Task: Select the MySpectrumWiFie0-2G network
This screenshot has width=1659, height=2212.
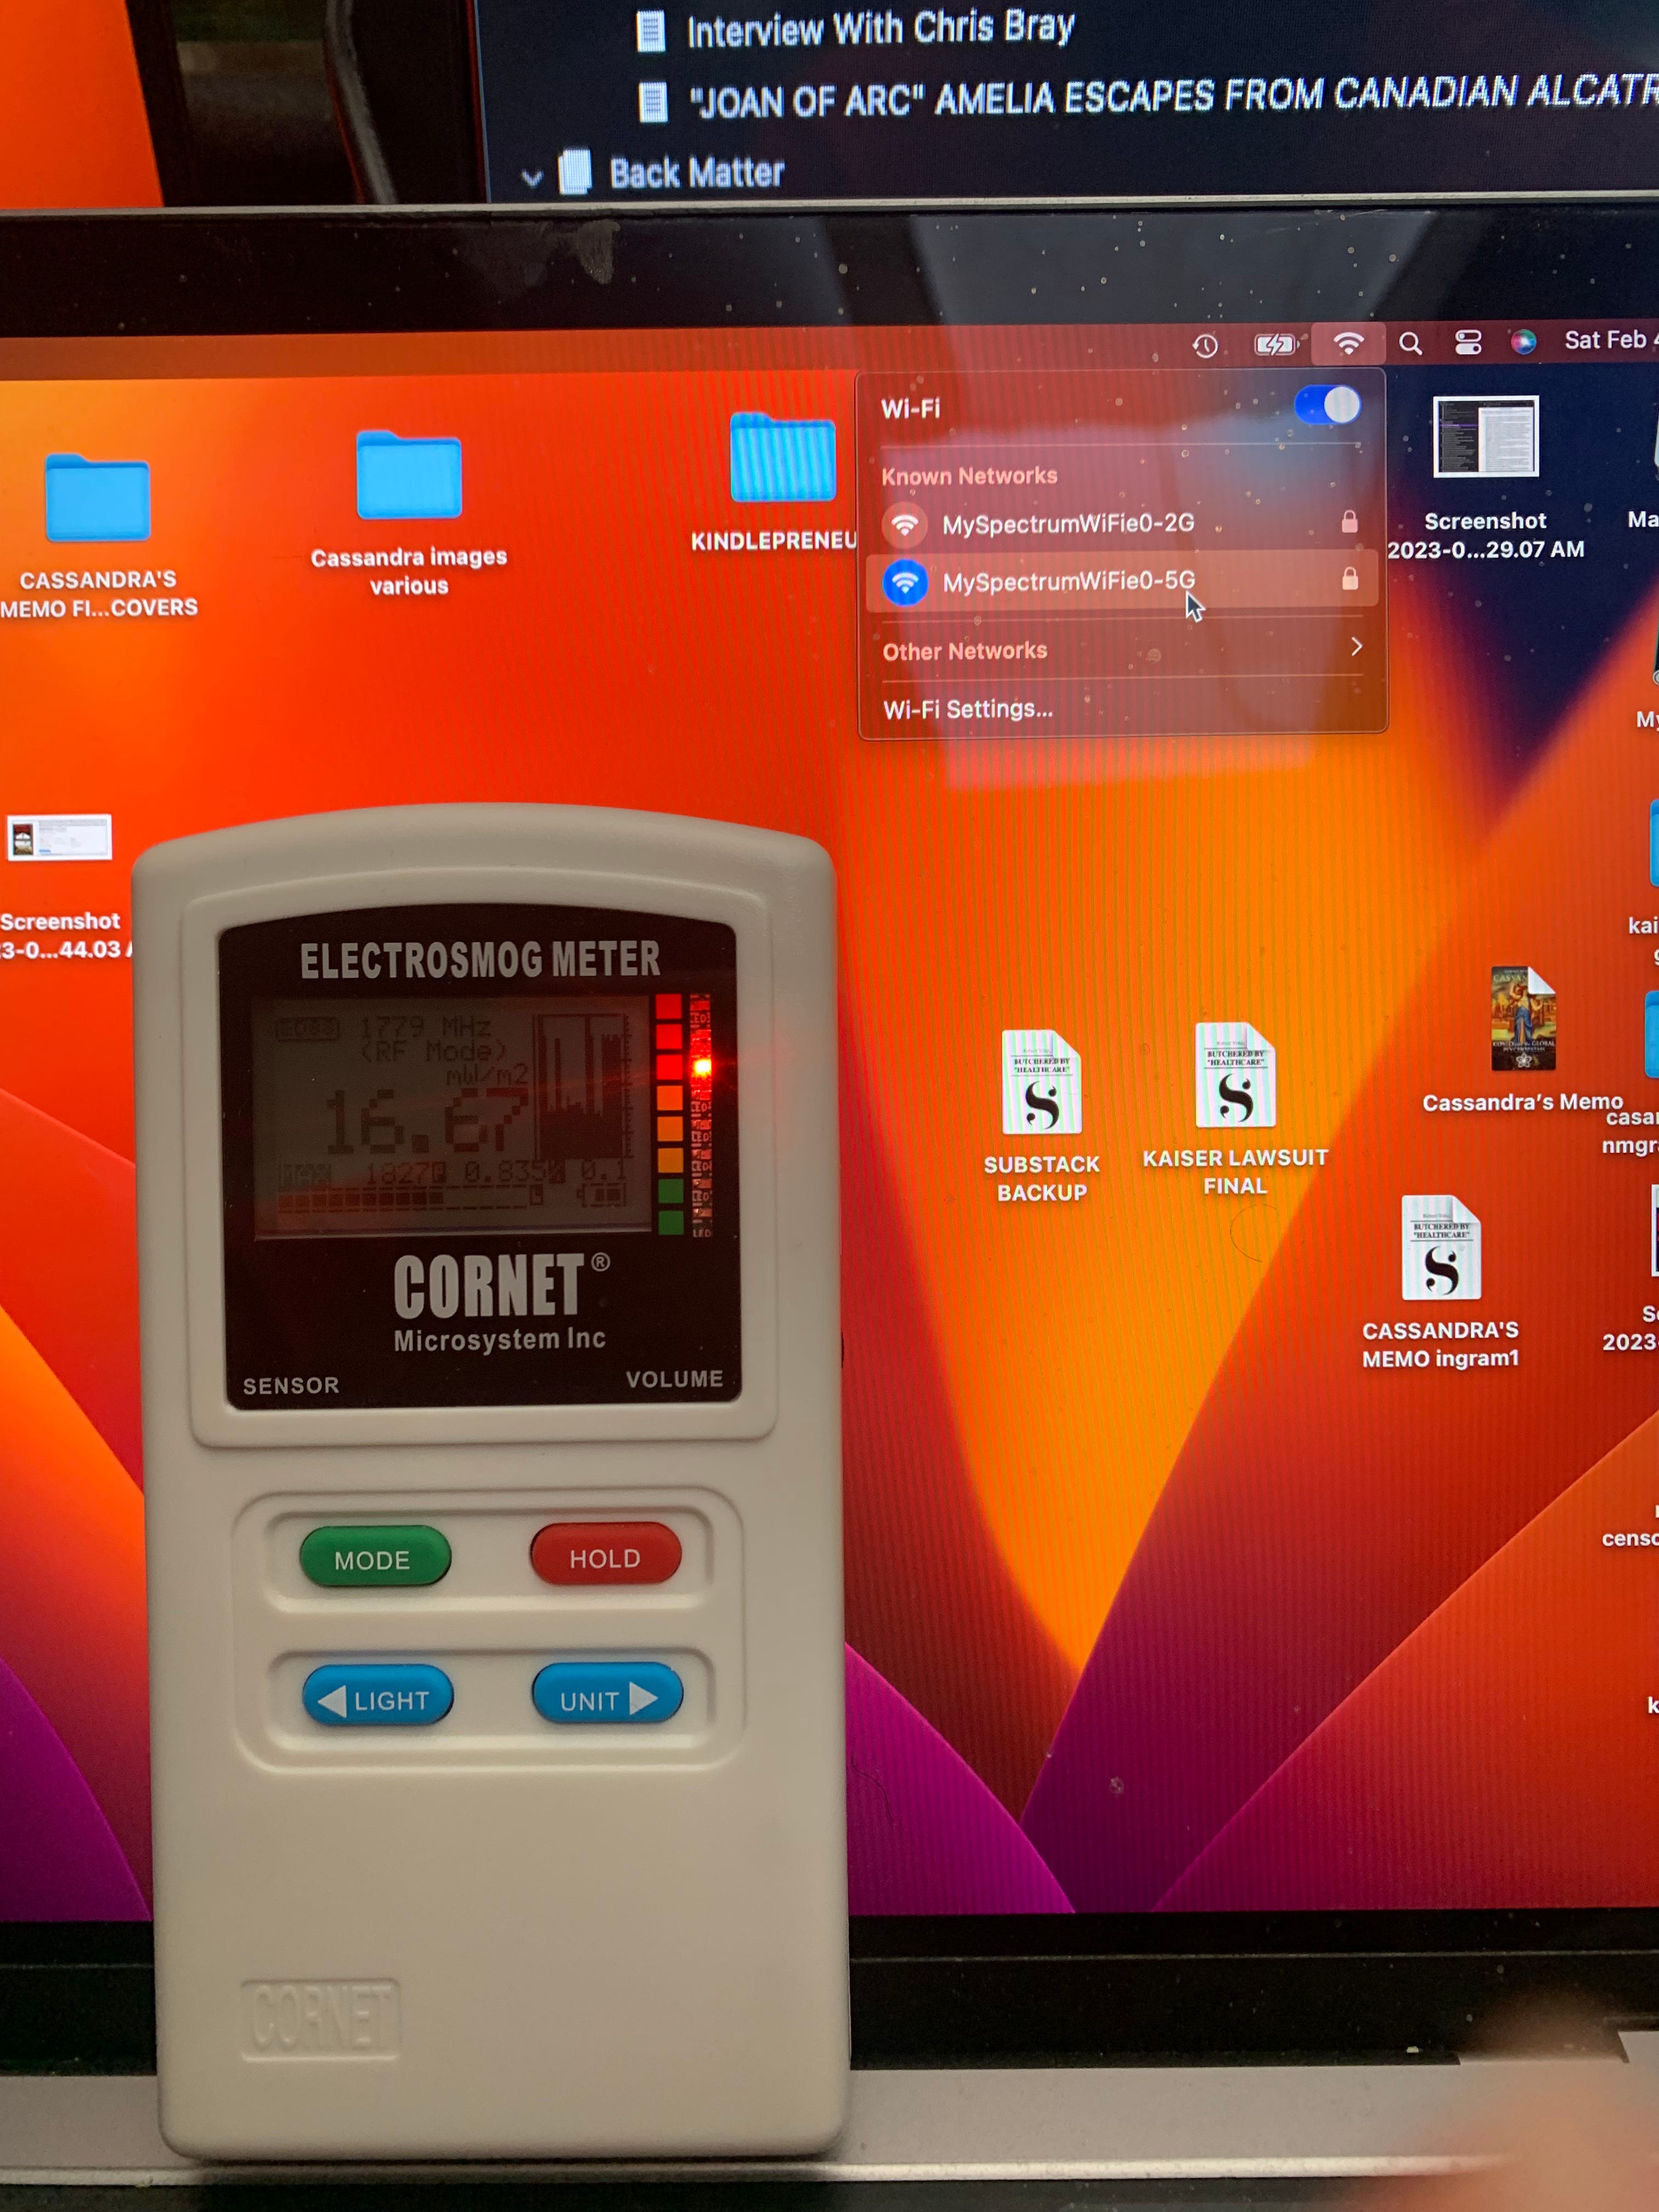Action: coord(1067,523)
